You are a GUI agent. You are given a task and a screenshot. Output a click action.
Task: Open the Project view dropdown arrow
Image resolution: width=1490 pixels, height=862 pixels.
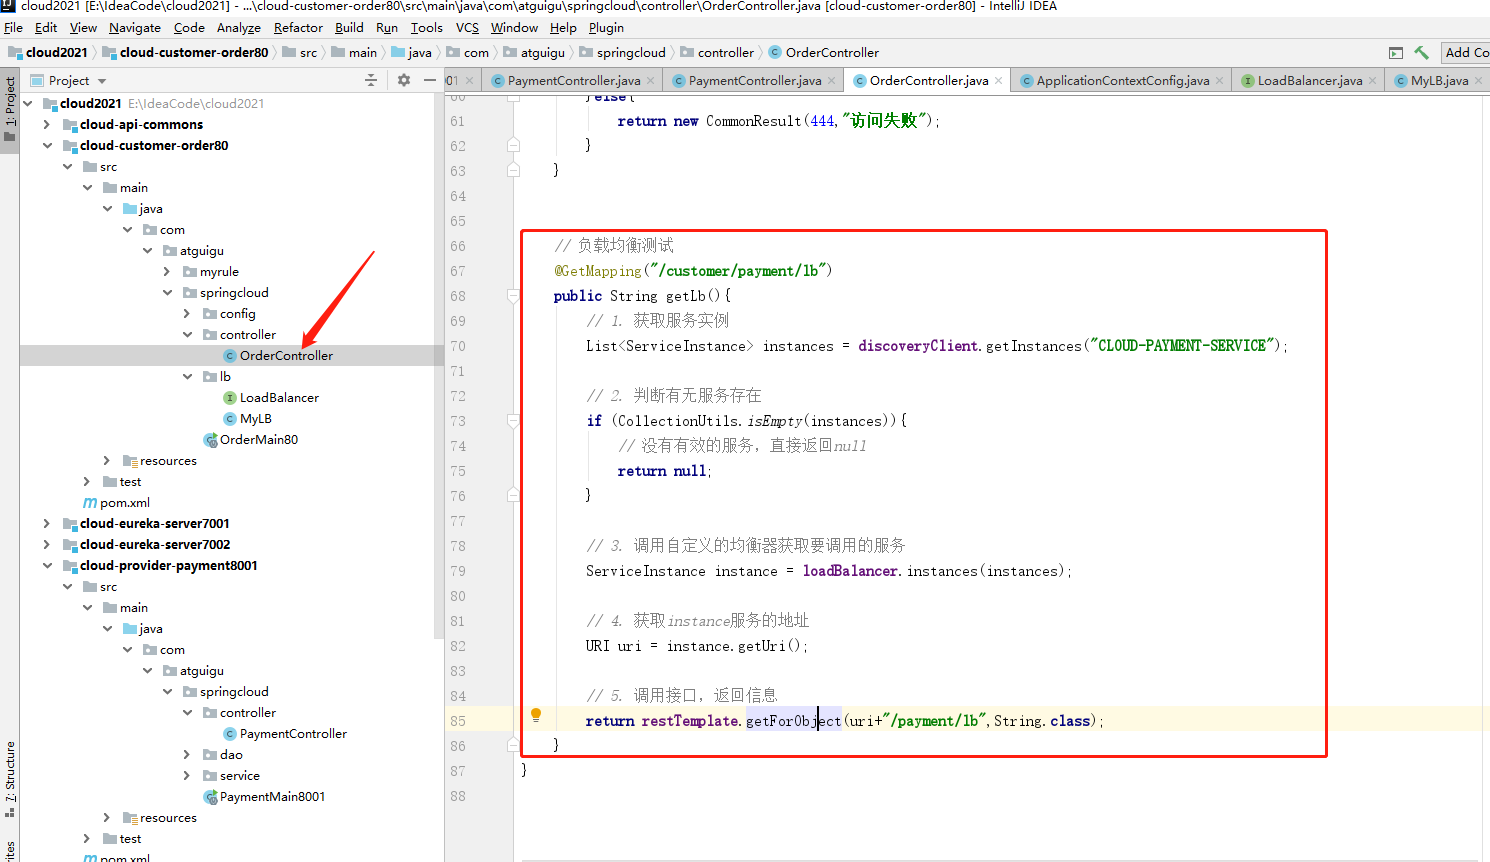coord(102,81)
